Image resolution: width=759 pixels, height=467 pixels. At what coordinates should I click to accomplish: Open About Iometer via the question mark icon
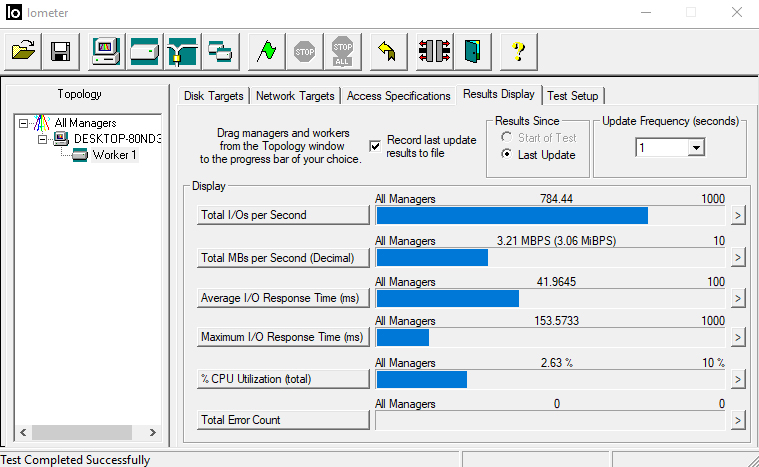click(x=518, y=50)
